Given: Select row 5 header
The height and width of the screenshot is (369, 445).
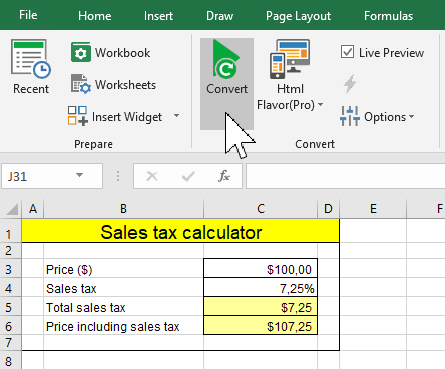Looking at the screenshot, I should point(10,306).
